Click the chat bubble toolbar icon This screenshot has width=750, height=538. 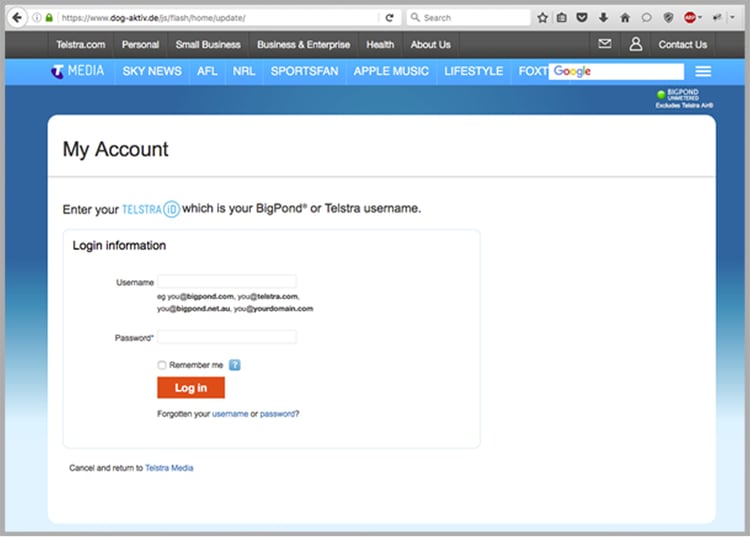[647, 18]
